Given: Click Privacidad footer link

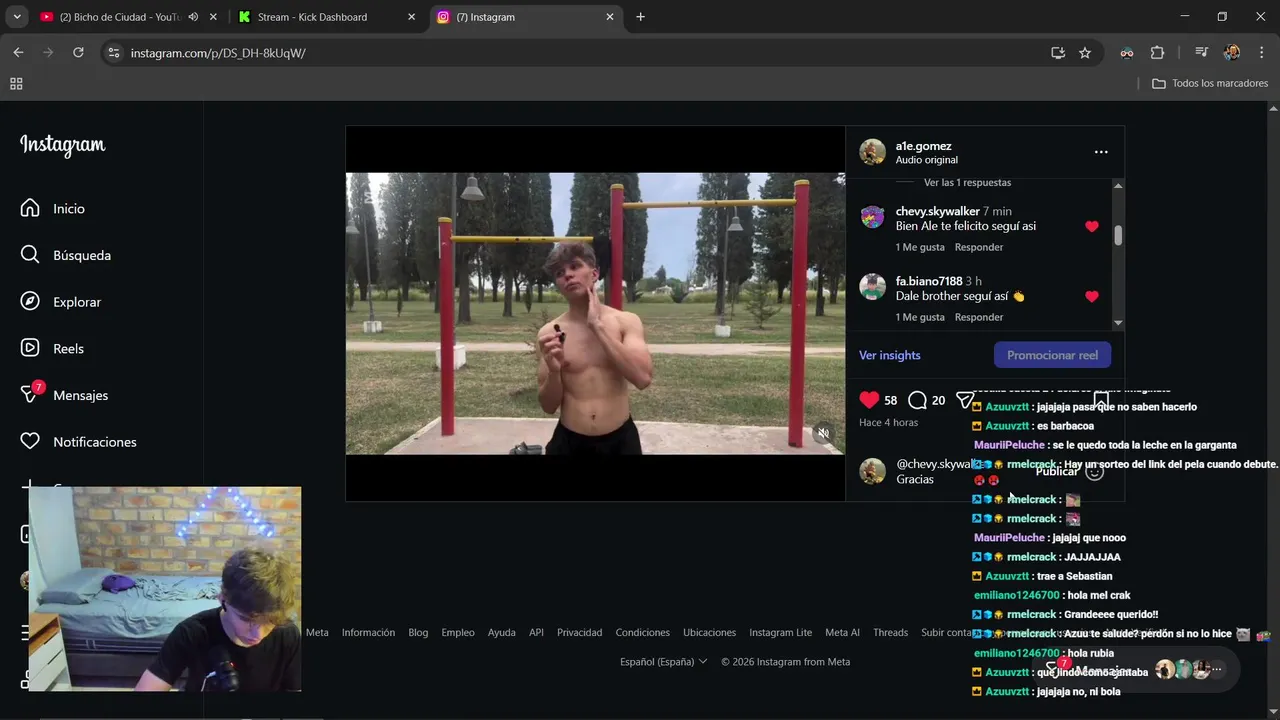Looking at the screenshot, I should tap(579, 632).
